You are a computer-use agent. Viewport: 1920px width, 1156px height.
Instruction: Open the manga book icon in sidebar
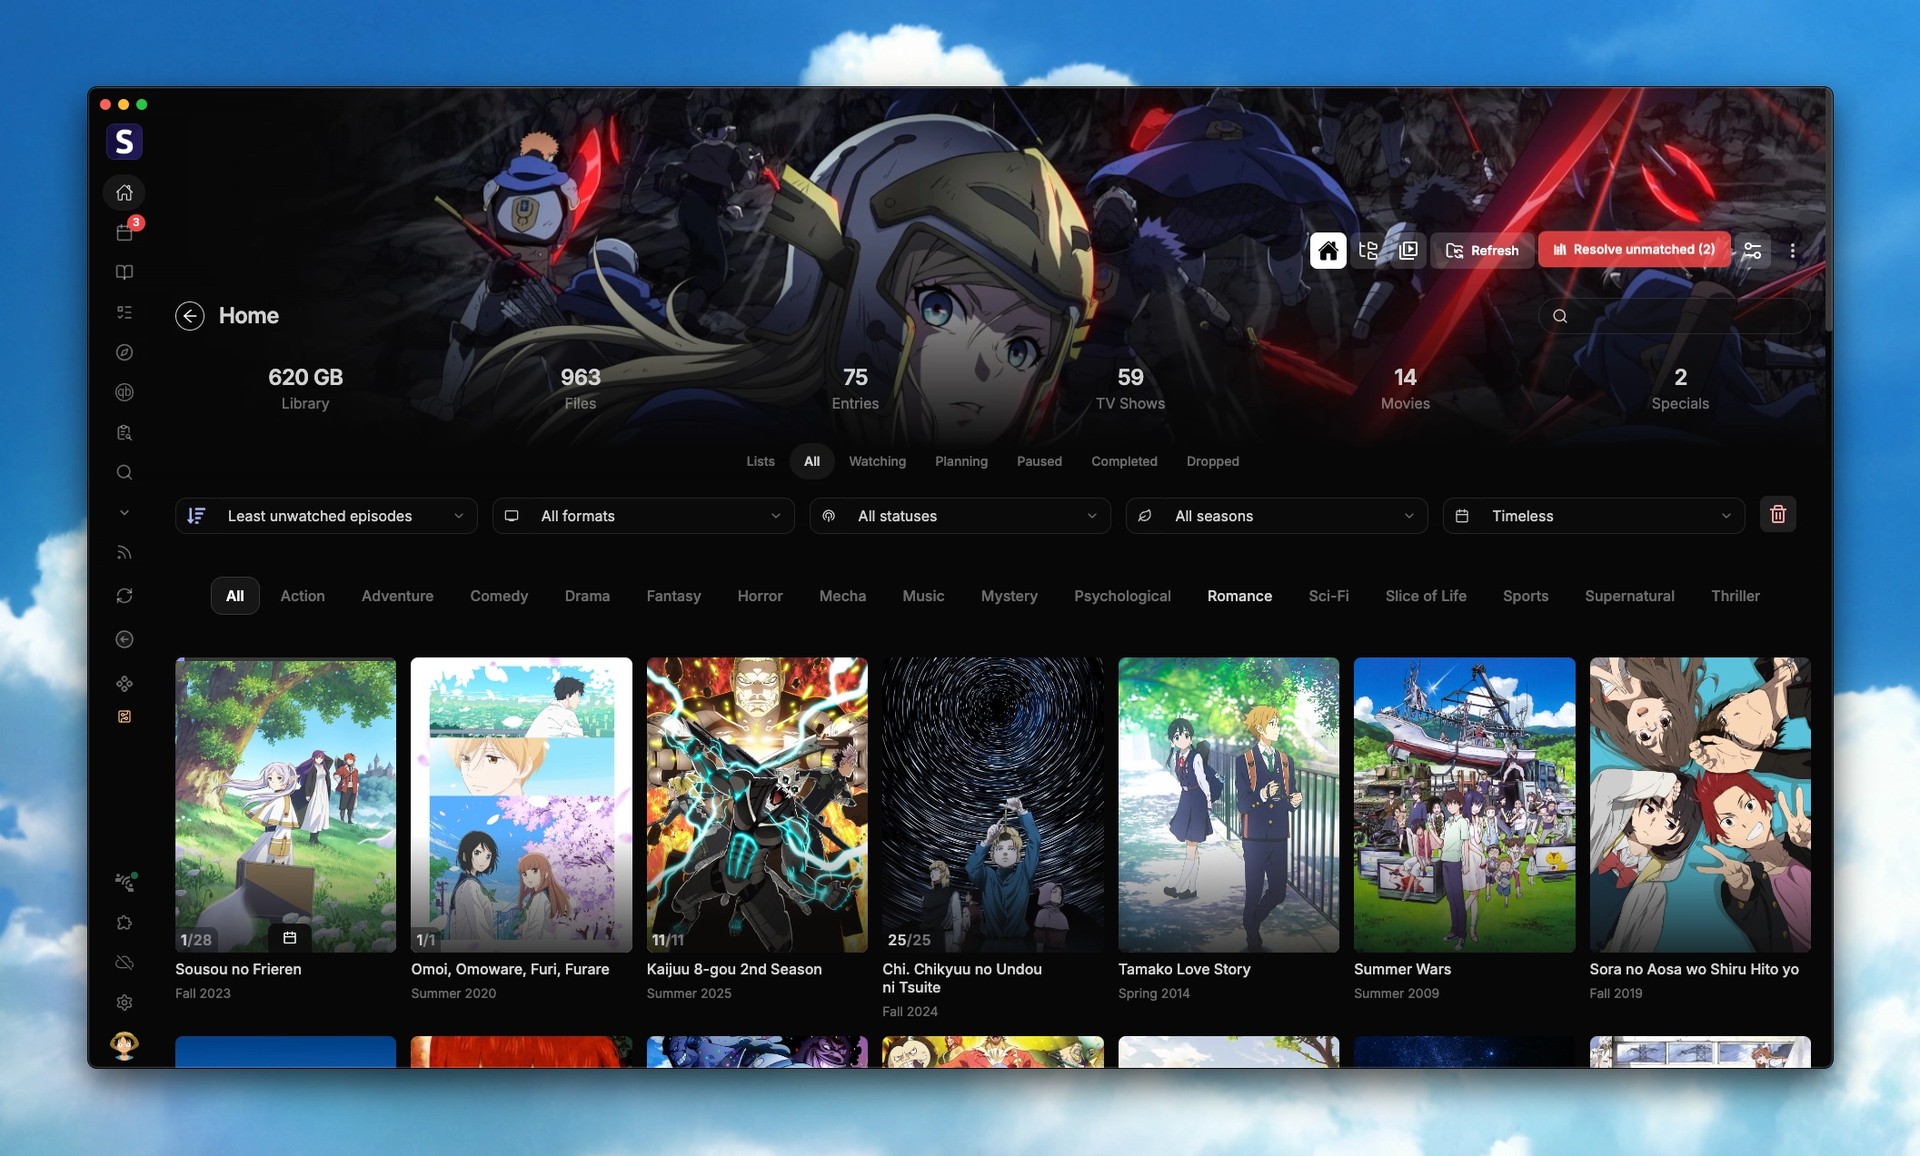click(x=124, y=272)
